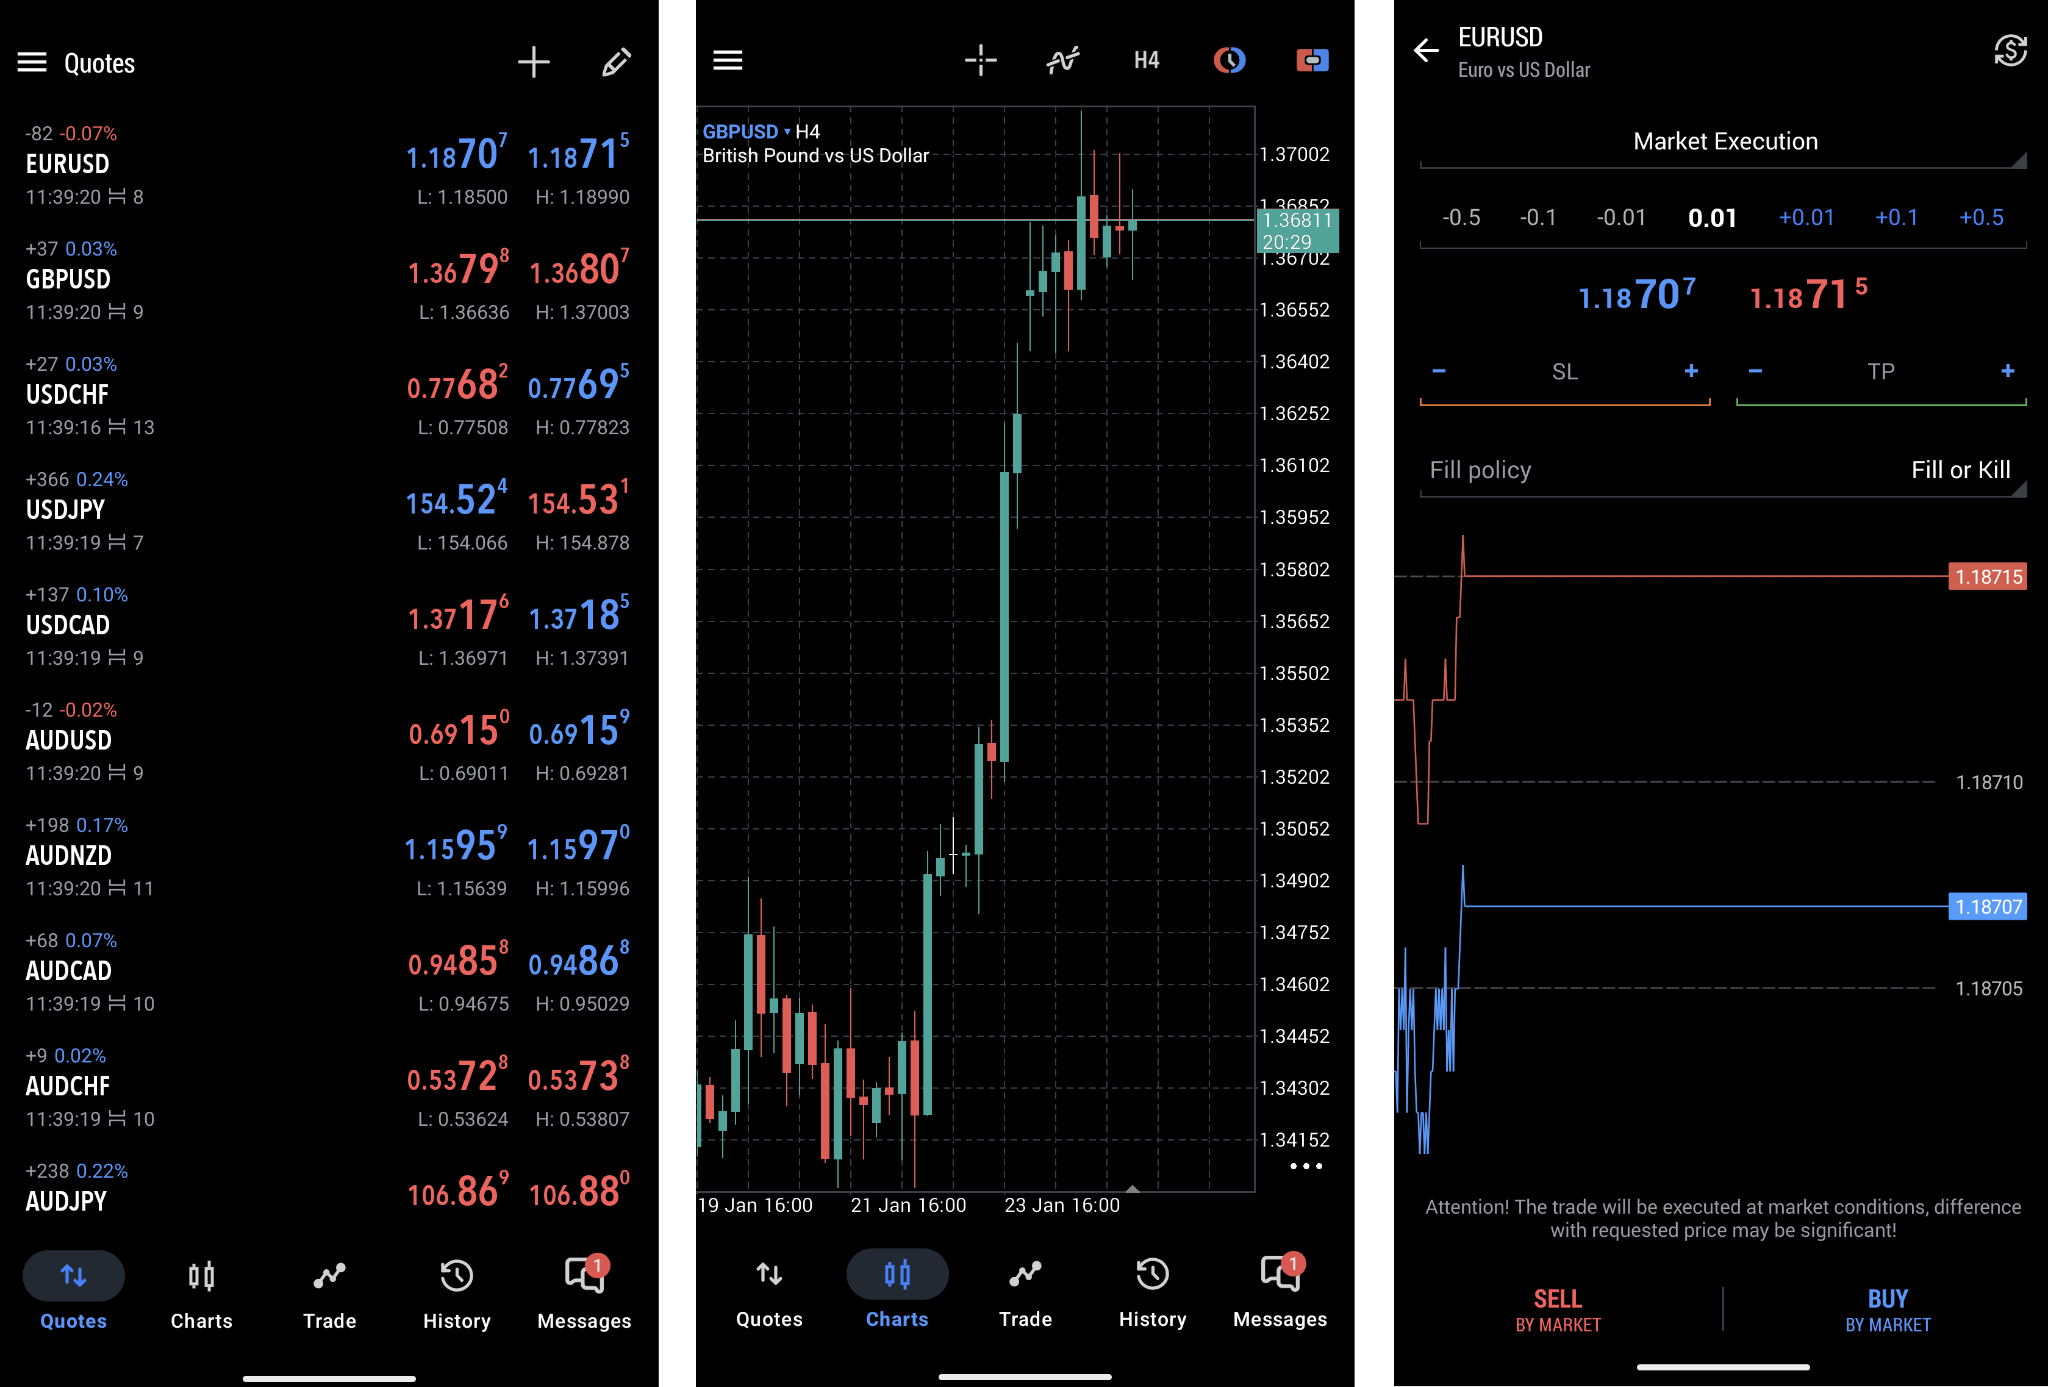This screenshot has height=1387, width=2048.
Task: Activate the crosshair tool on chart
Action: pyautogui.click(x=981, y=61)
